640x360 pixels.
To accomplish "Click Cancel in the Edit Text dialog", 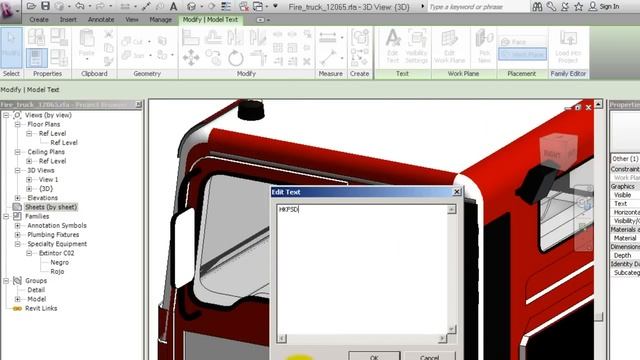I will tap(429, 356).
